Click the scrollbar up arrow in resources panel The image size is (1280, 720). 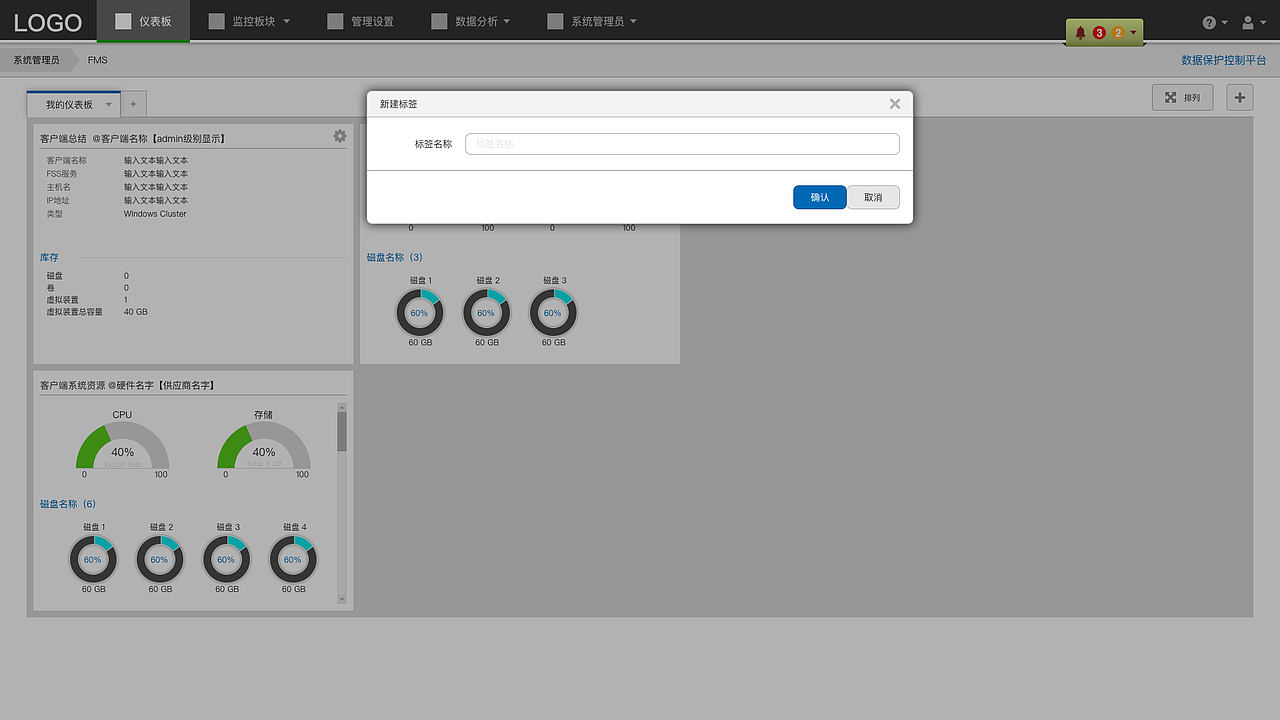342,407
